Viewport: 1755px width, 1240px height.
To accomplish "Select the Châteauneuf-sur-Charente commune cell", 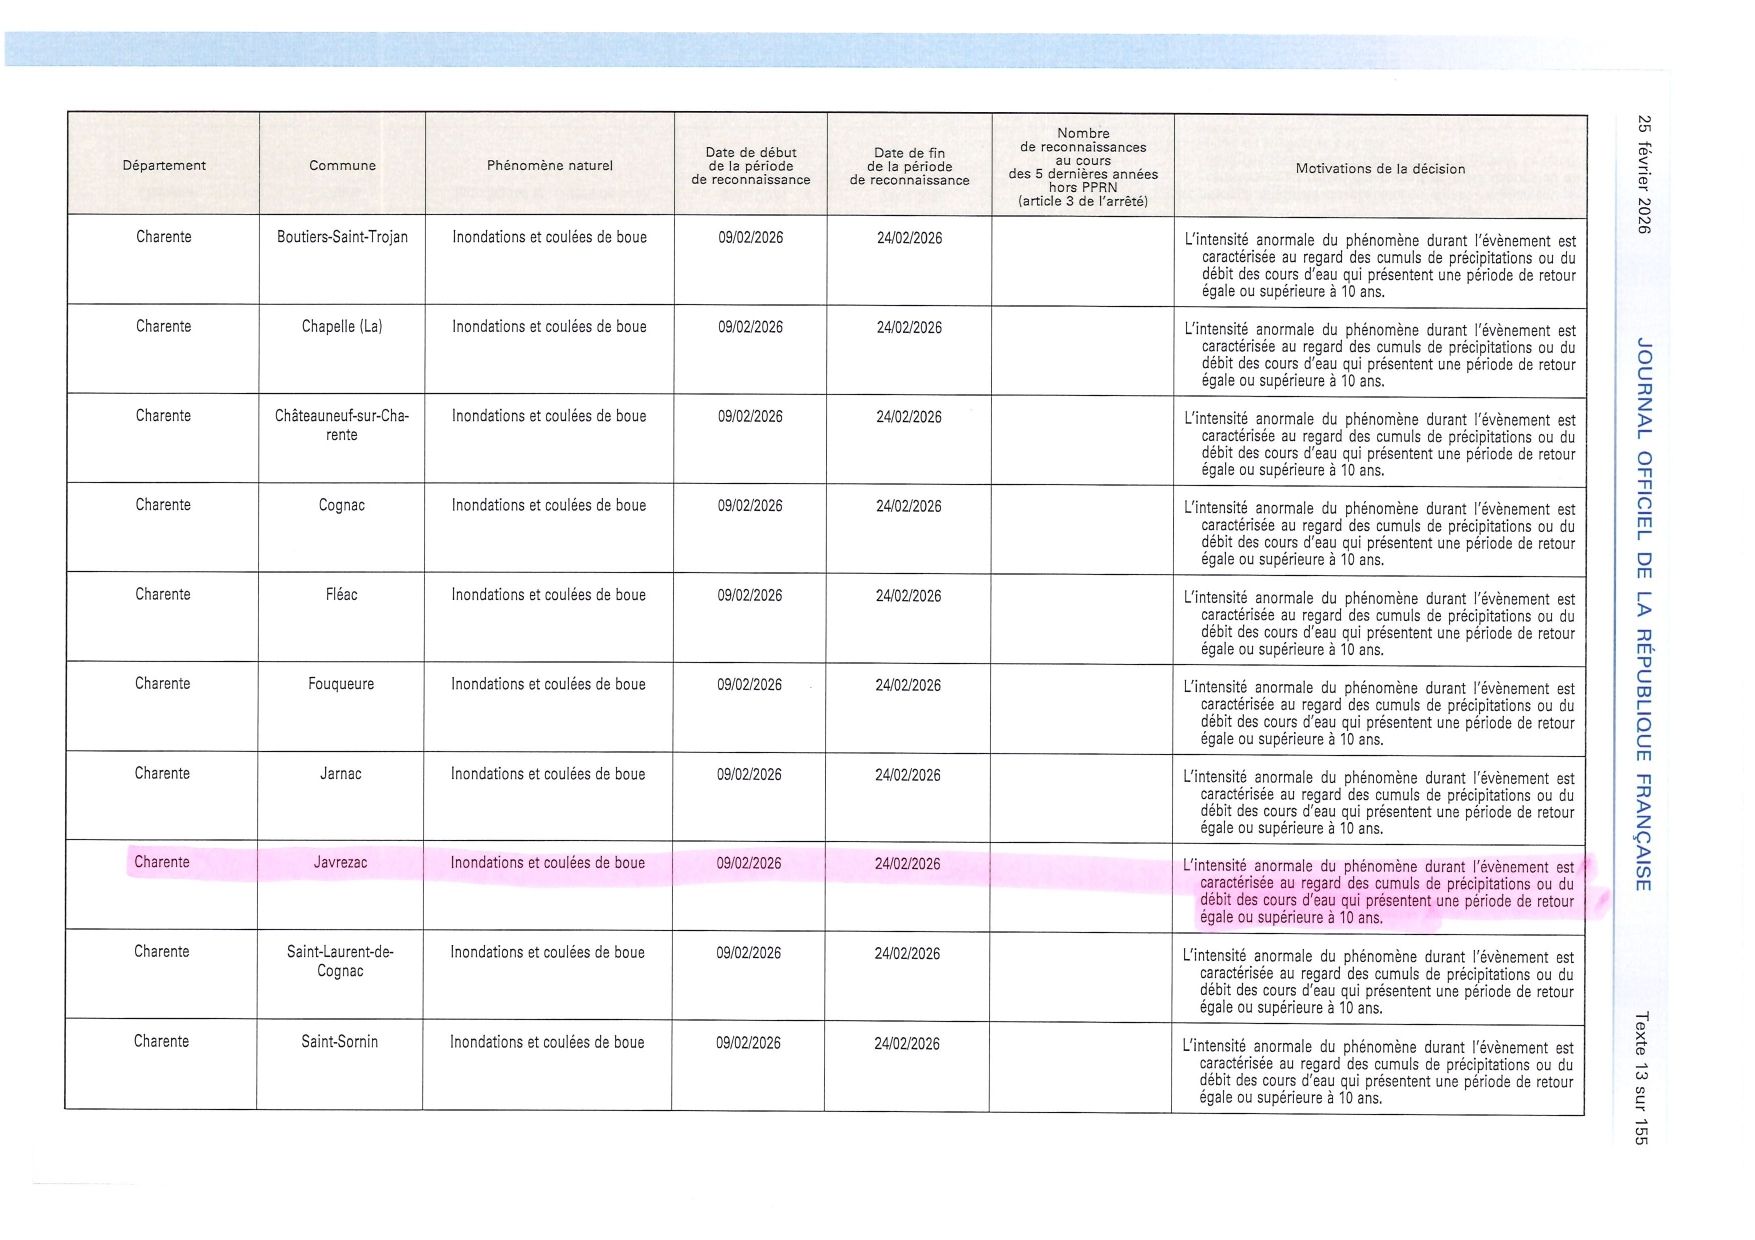I will coord(342,425).
